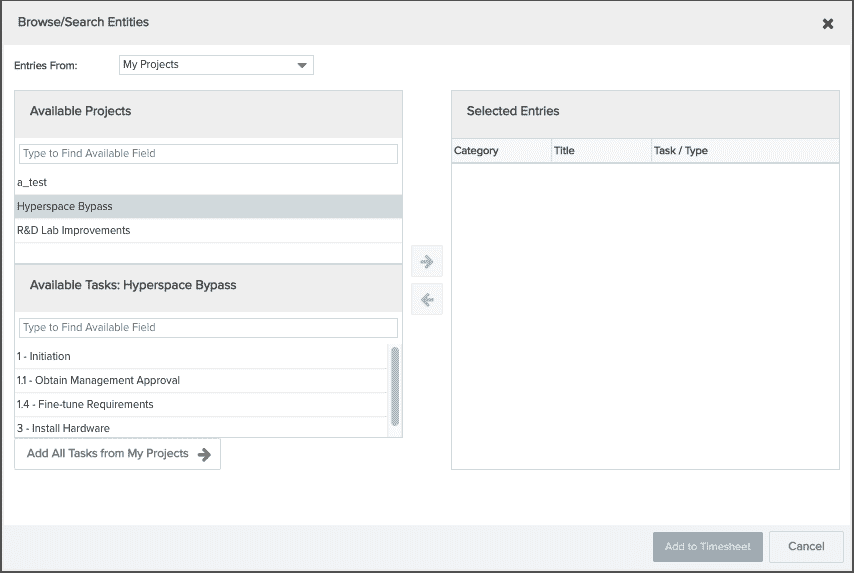Click the right arrow to add selection

[x=427, y=262]
